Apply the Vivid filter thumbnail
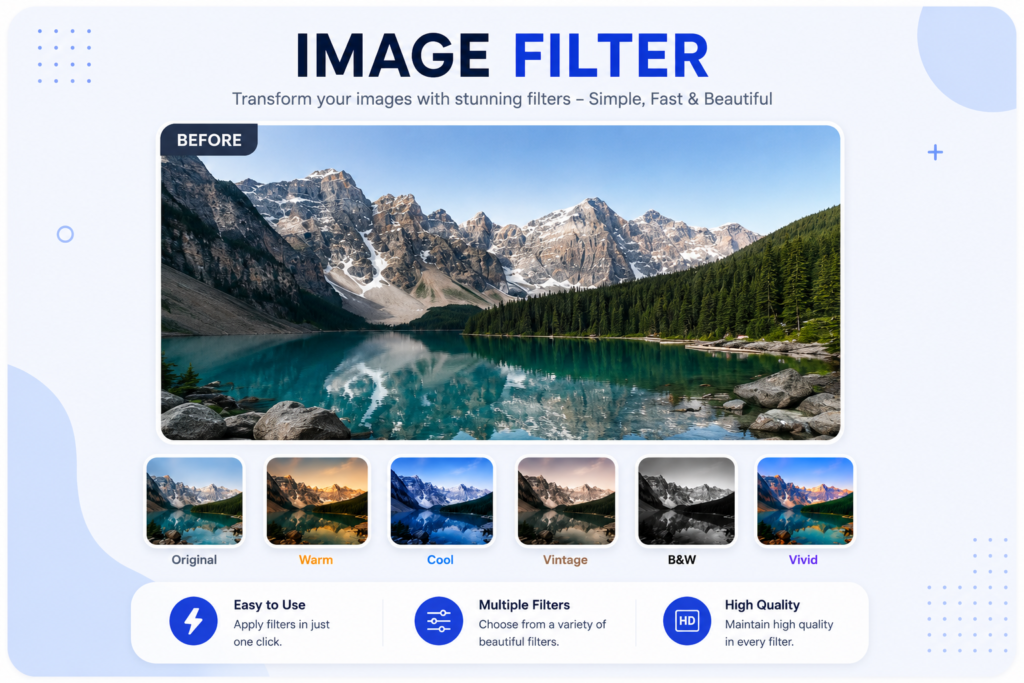 pyautogui.click(x=805, y=501)
